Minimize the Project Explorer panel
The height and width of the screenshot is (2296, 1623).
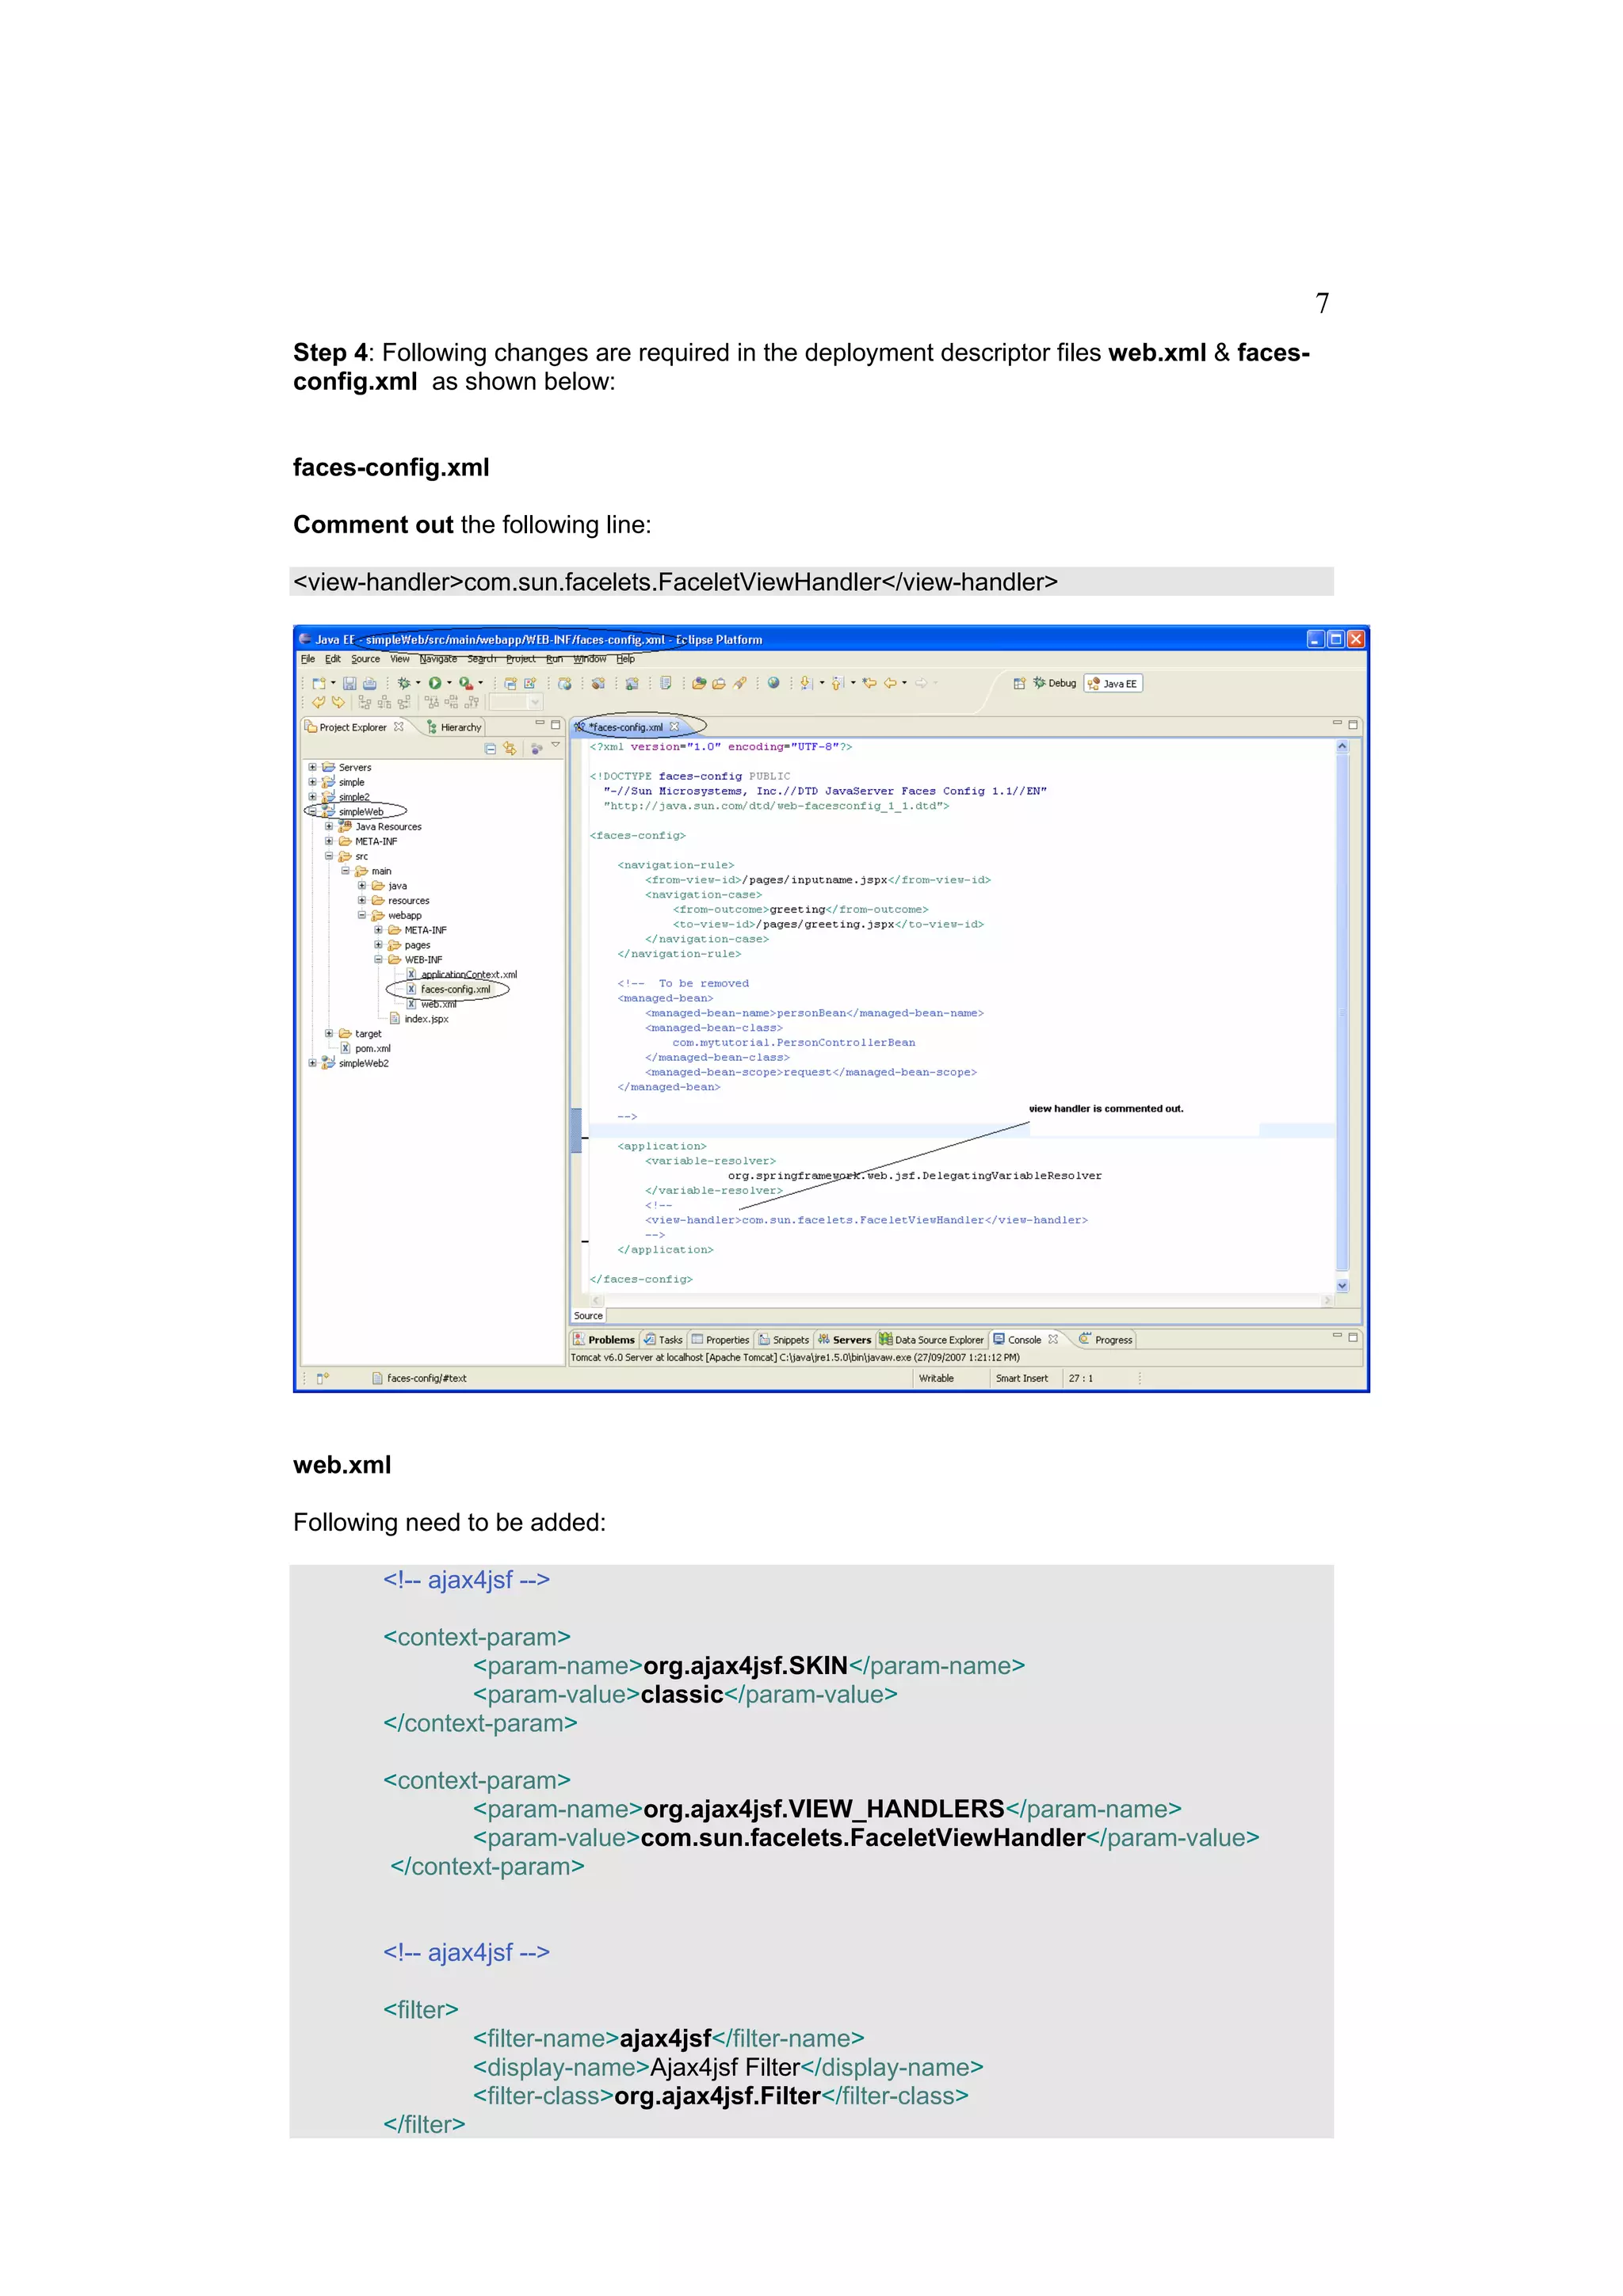click(540, 724)
